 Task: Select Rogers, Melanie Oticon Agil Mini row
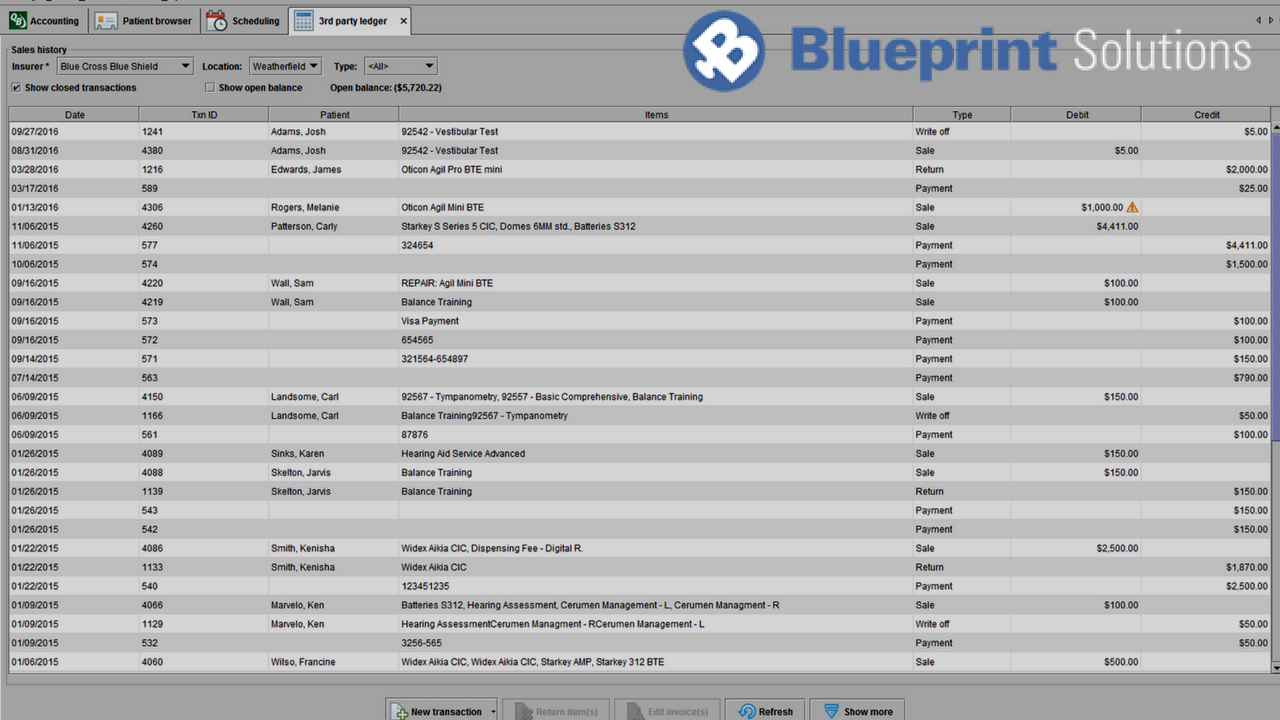(640, 208)
